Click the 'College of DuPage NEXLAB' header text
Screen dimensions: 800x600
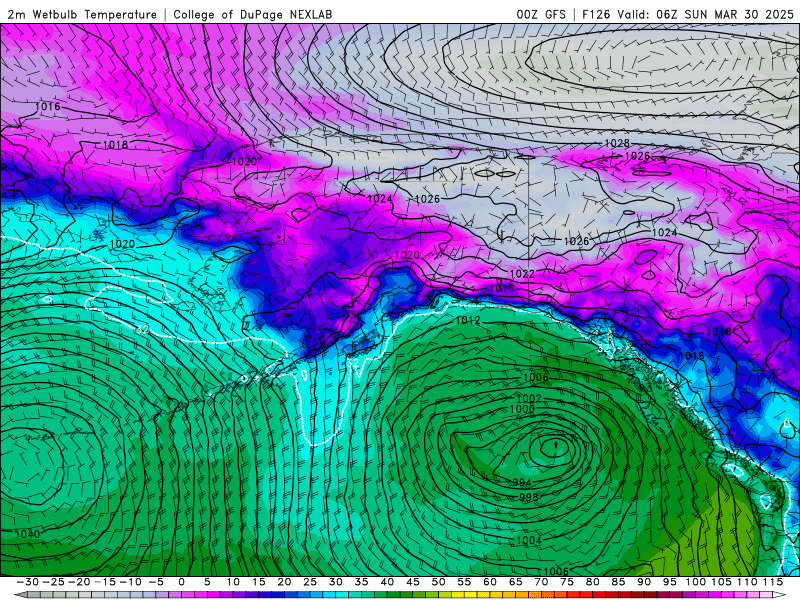coord(253,15)
